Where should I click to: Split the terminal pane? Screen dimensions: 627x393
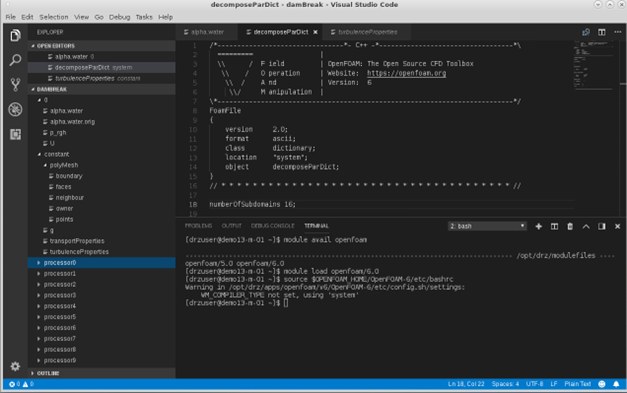pyautogui.click(x=554, y=226)
